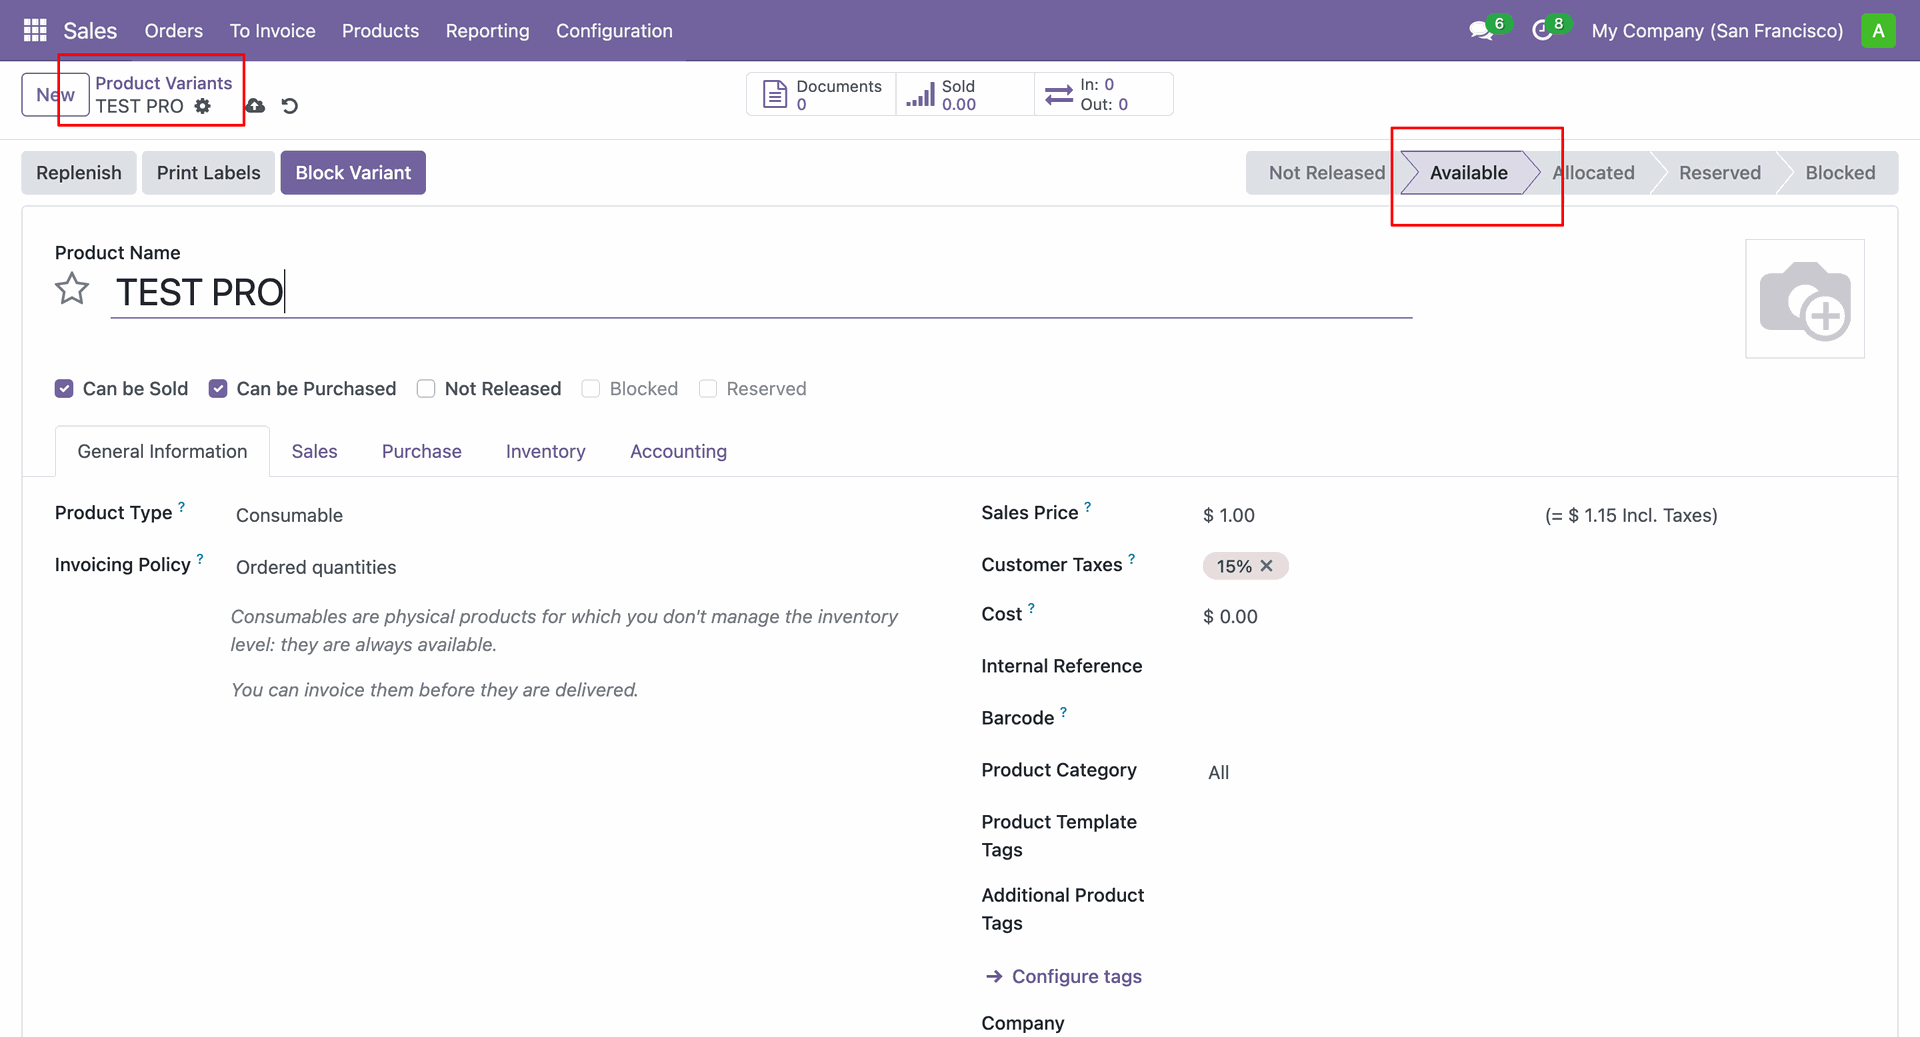Click the user avatar icon
Screen dimensions: 1920x1037
click(1878, 31)
